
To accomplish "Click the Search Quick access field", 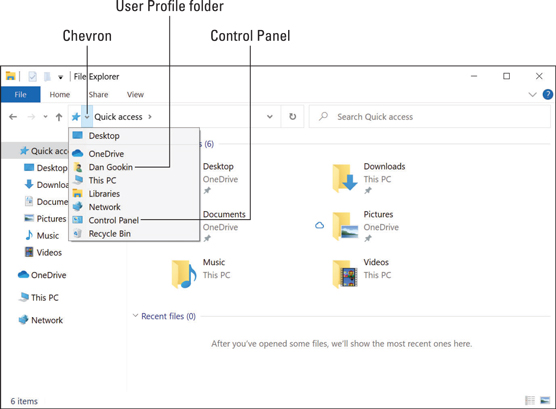I will 430,117.
